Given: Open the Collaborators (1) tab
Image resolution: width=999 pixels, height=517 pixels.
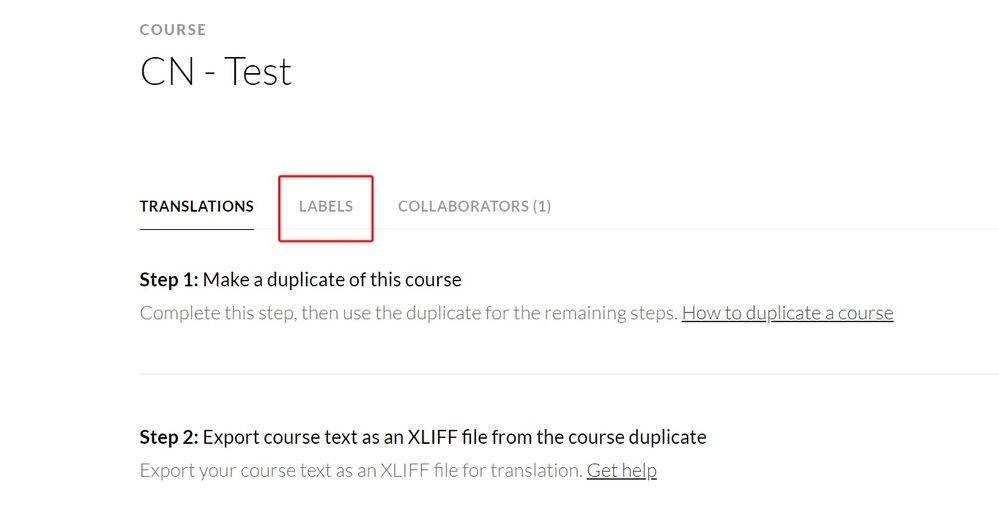Looking at the screenshot, I should tap(474, 206).
